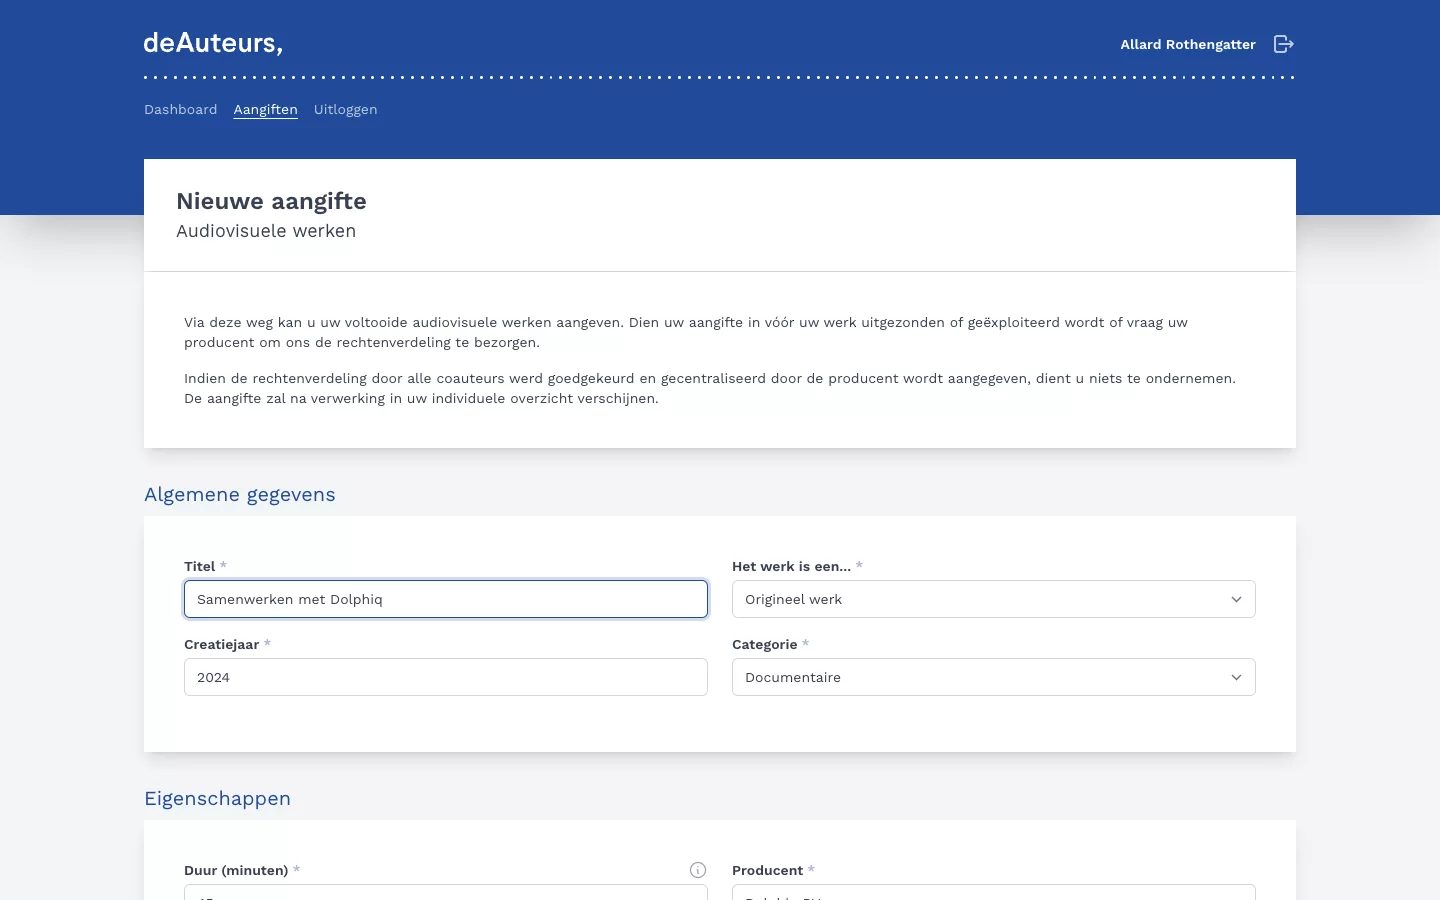Image resolution: width=1440 pixels, height=900 pixels.
Task: Open the 'Het werk is een...' dropdown
Action: (993, 599)
